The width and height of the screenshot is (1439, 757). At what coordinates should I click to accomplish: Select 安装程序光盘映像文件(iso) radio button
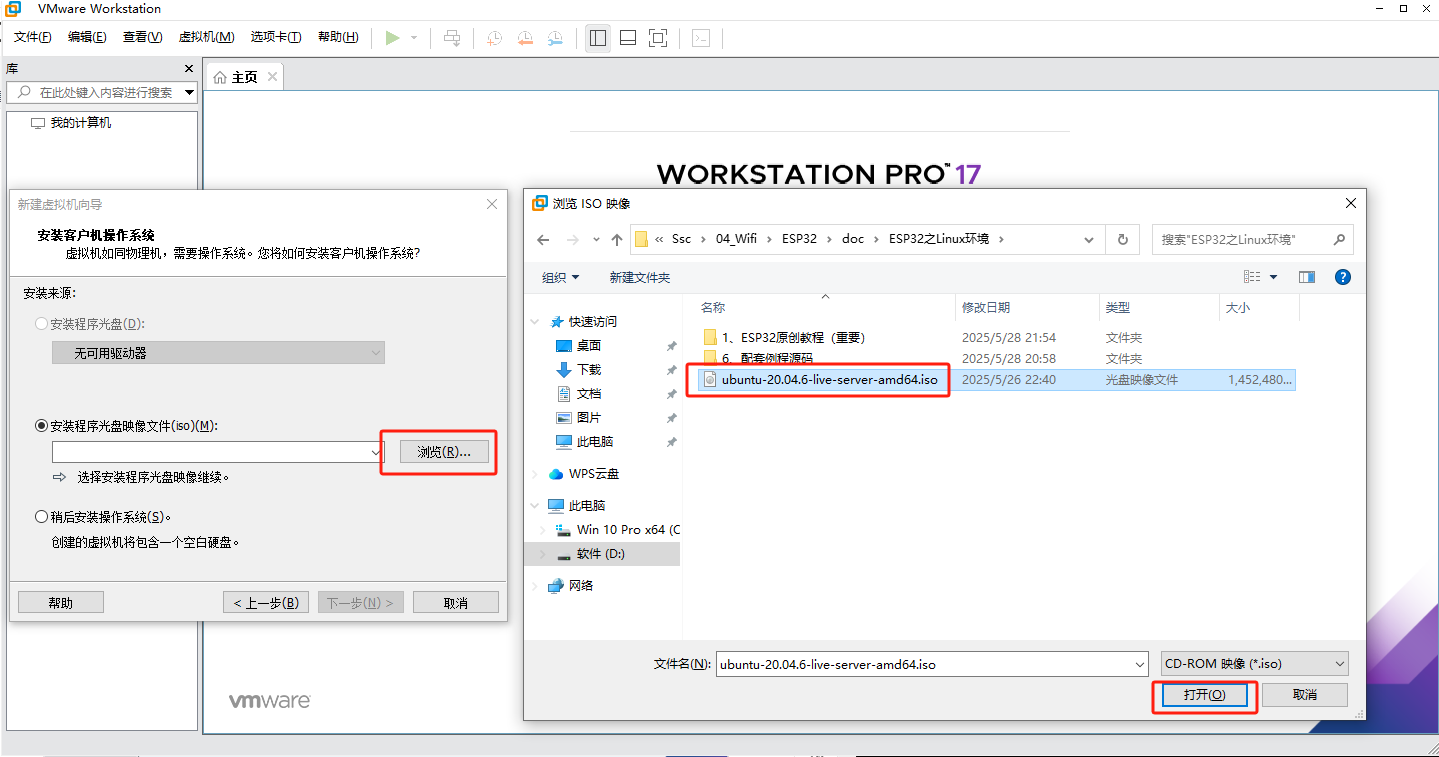pos(41,426)
